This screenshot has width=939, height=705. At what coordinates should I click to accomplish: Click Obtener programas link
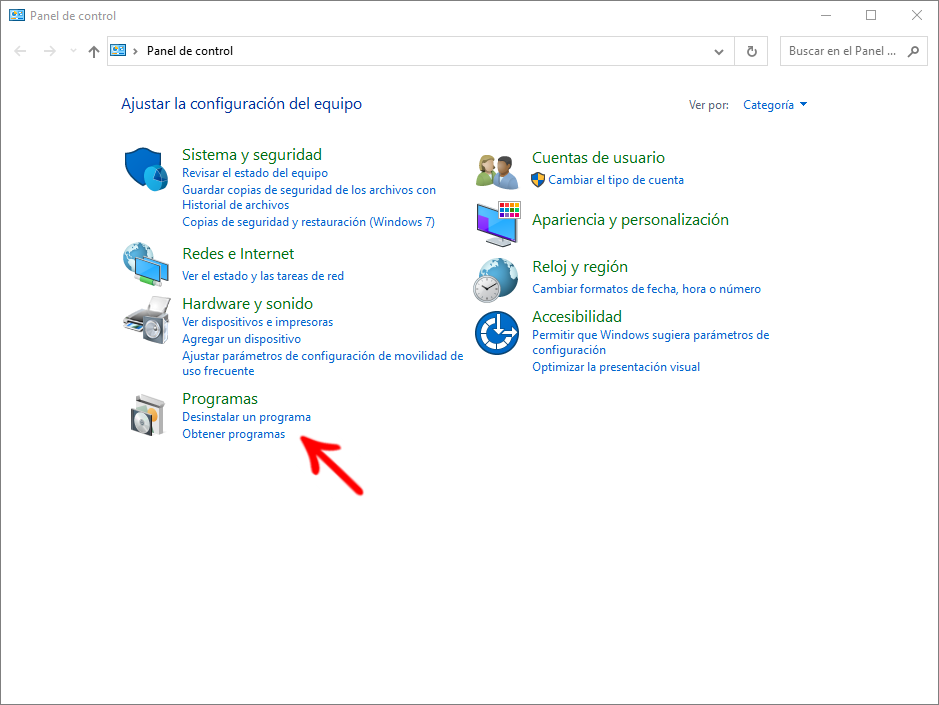234,434
